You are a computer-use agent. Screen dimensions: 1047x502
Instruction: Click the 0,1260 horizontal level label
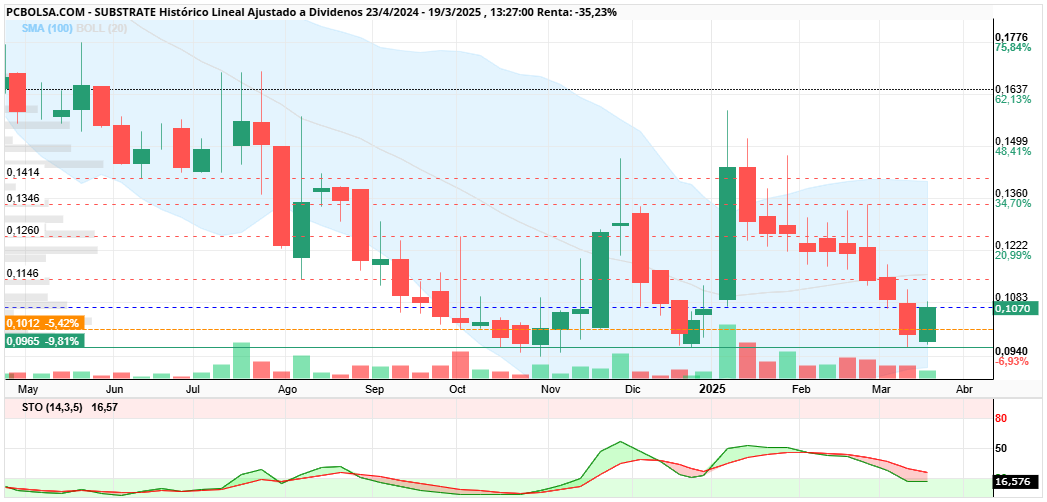pos(23,230)
